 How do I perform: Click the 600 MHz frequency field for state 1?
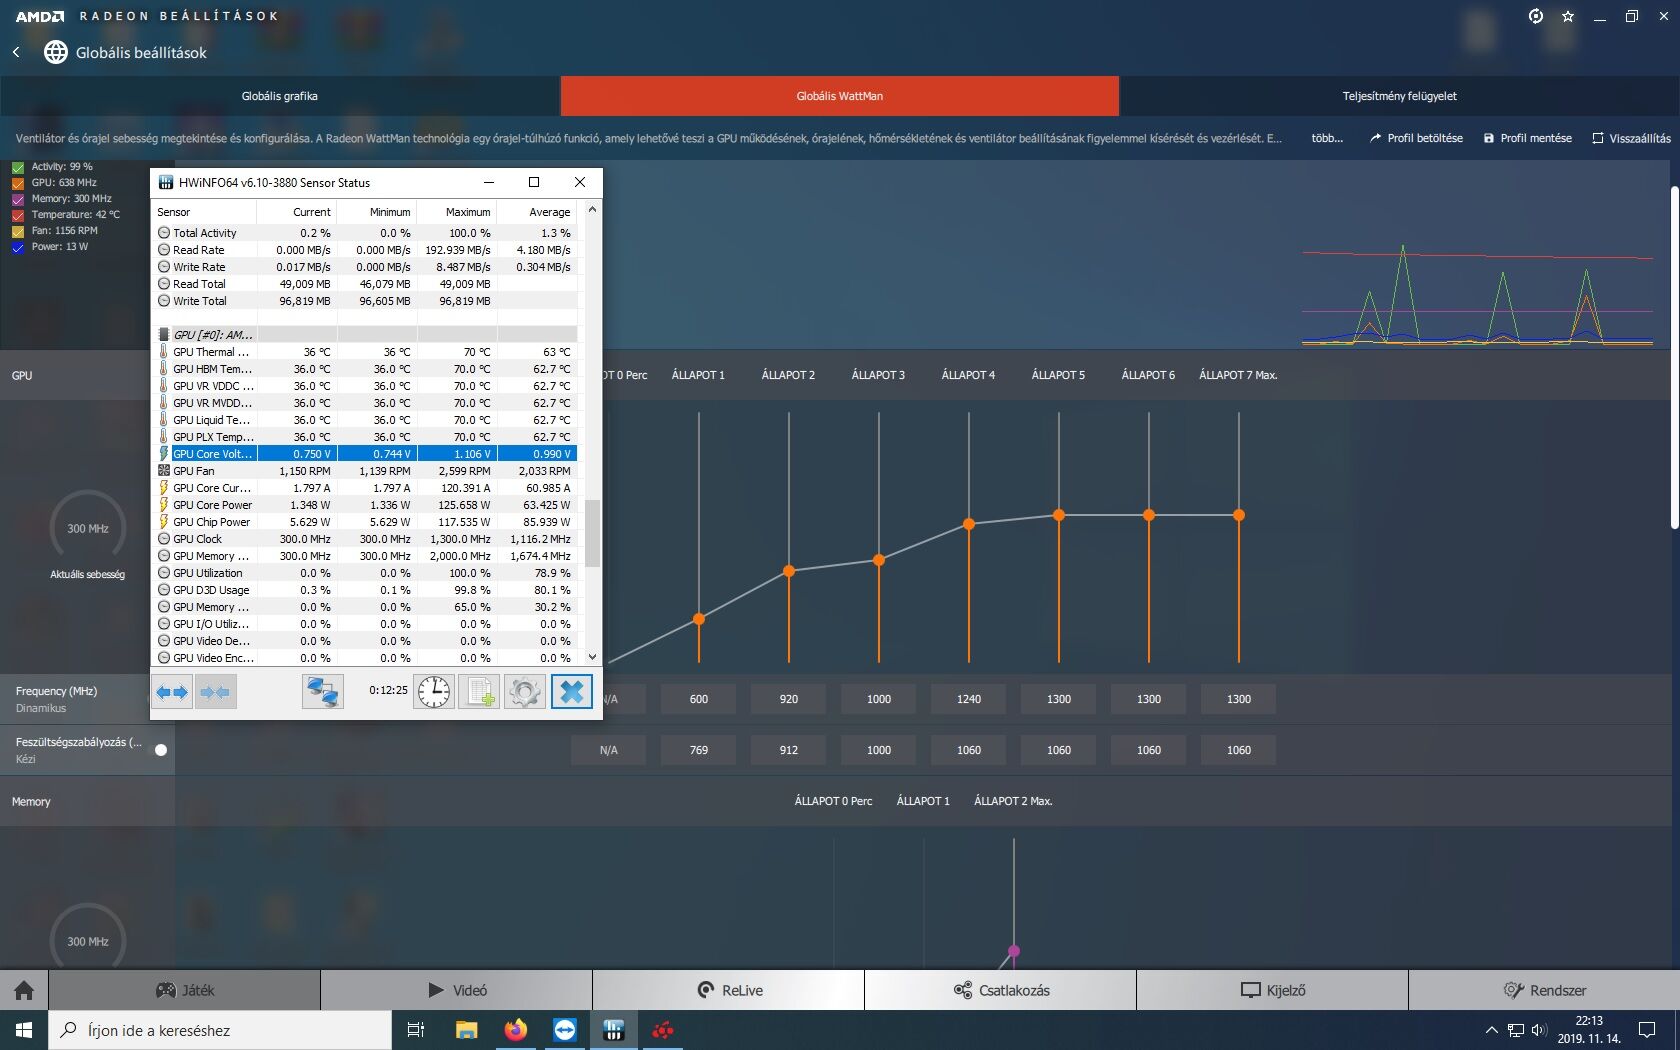pos(699,699)
